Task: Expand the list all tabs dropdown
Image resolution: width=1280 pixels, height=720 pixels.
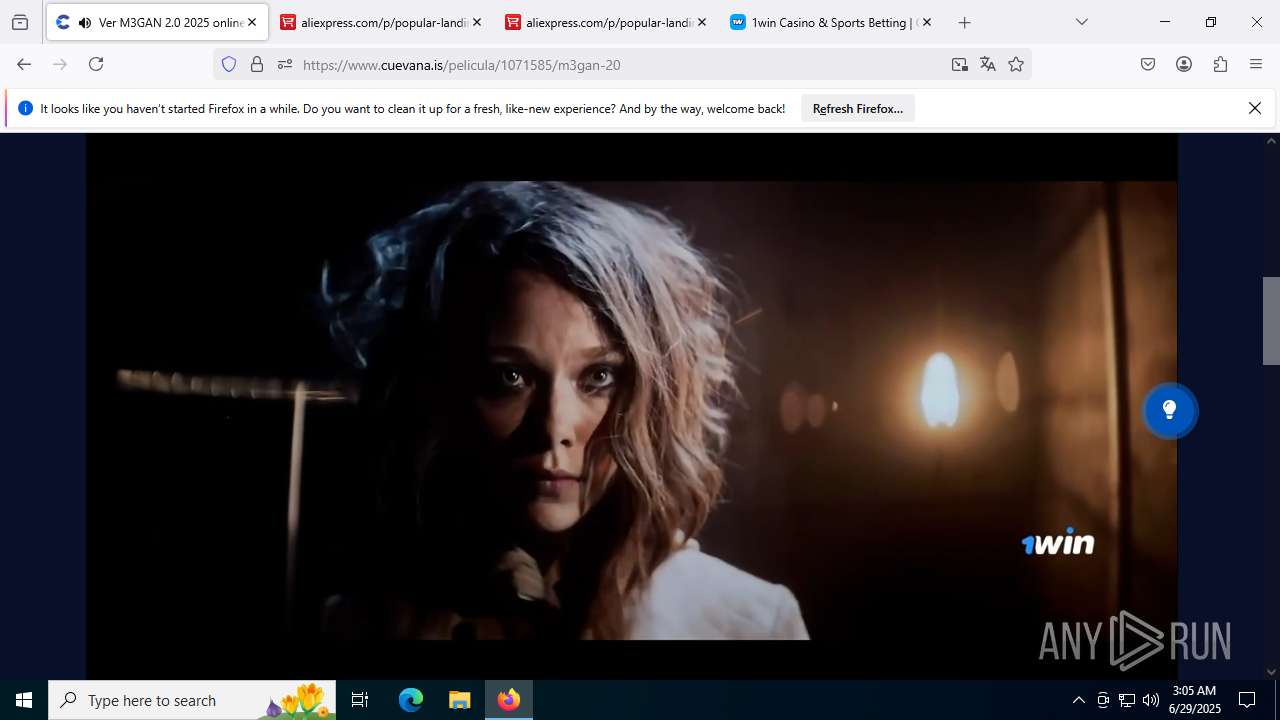Action: coord(1082,22)
